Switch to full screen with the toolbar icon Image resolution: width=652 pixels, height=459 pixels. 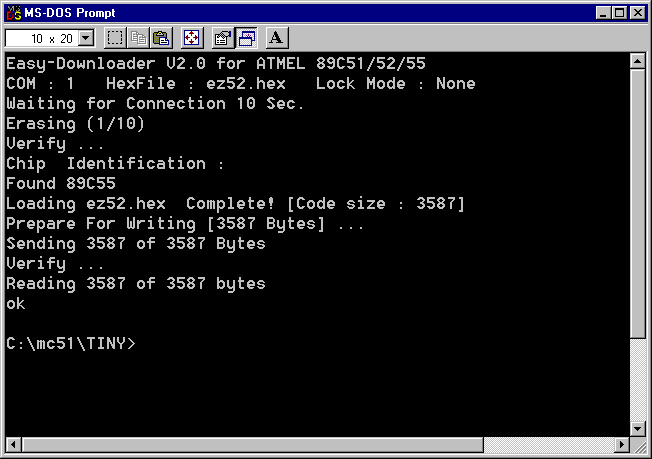pos(191,38)
